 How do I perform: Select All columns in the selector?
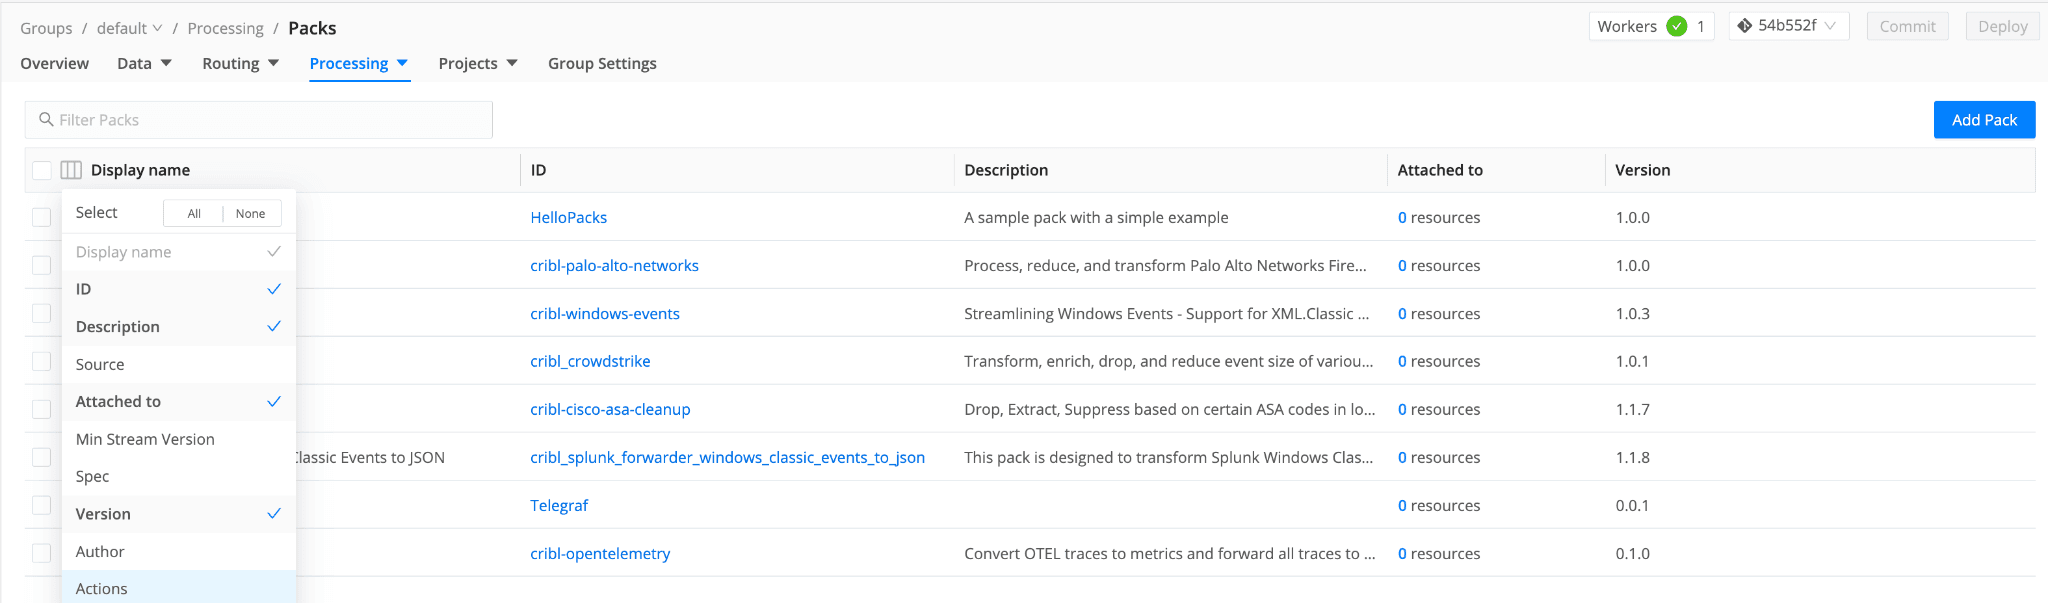[x=194, y=214]
